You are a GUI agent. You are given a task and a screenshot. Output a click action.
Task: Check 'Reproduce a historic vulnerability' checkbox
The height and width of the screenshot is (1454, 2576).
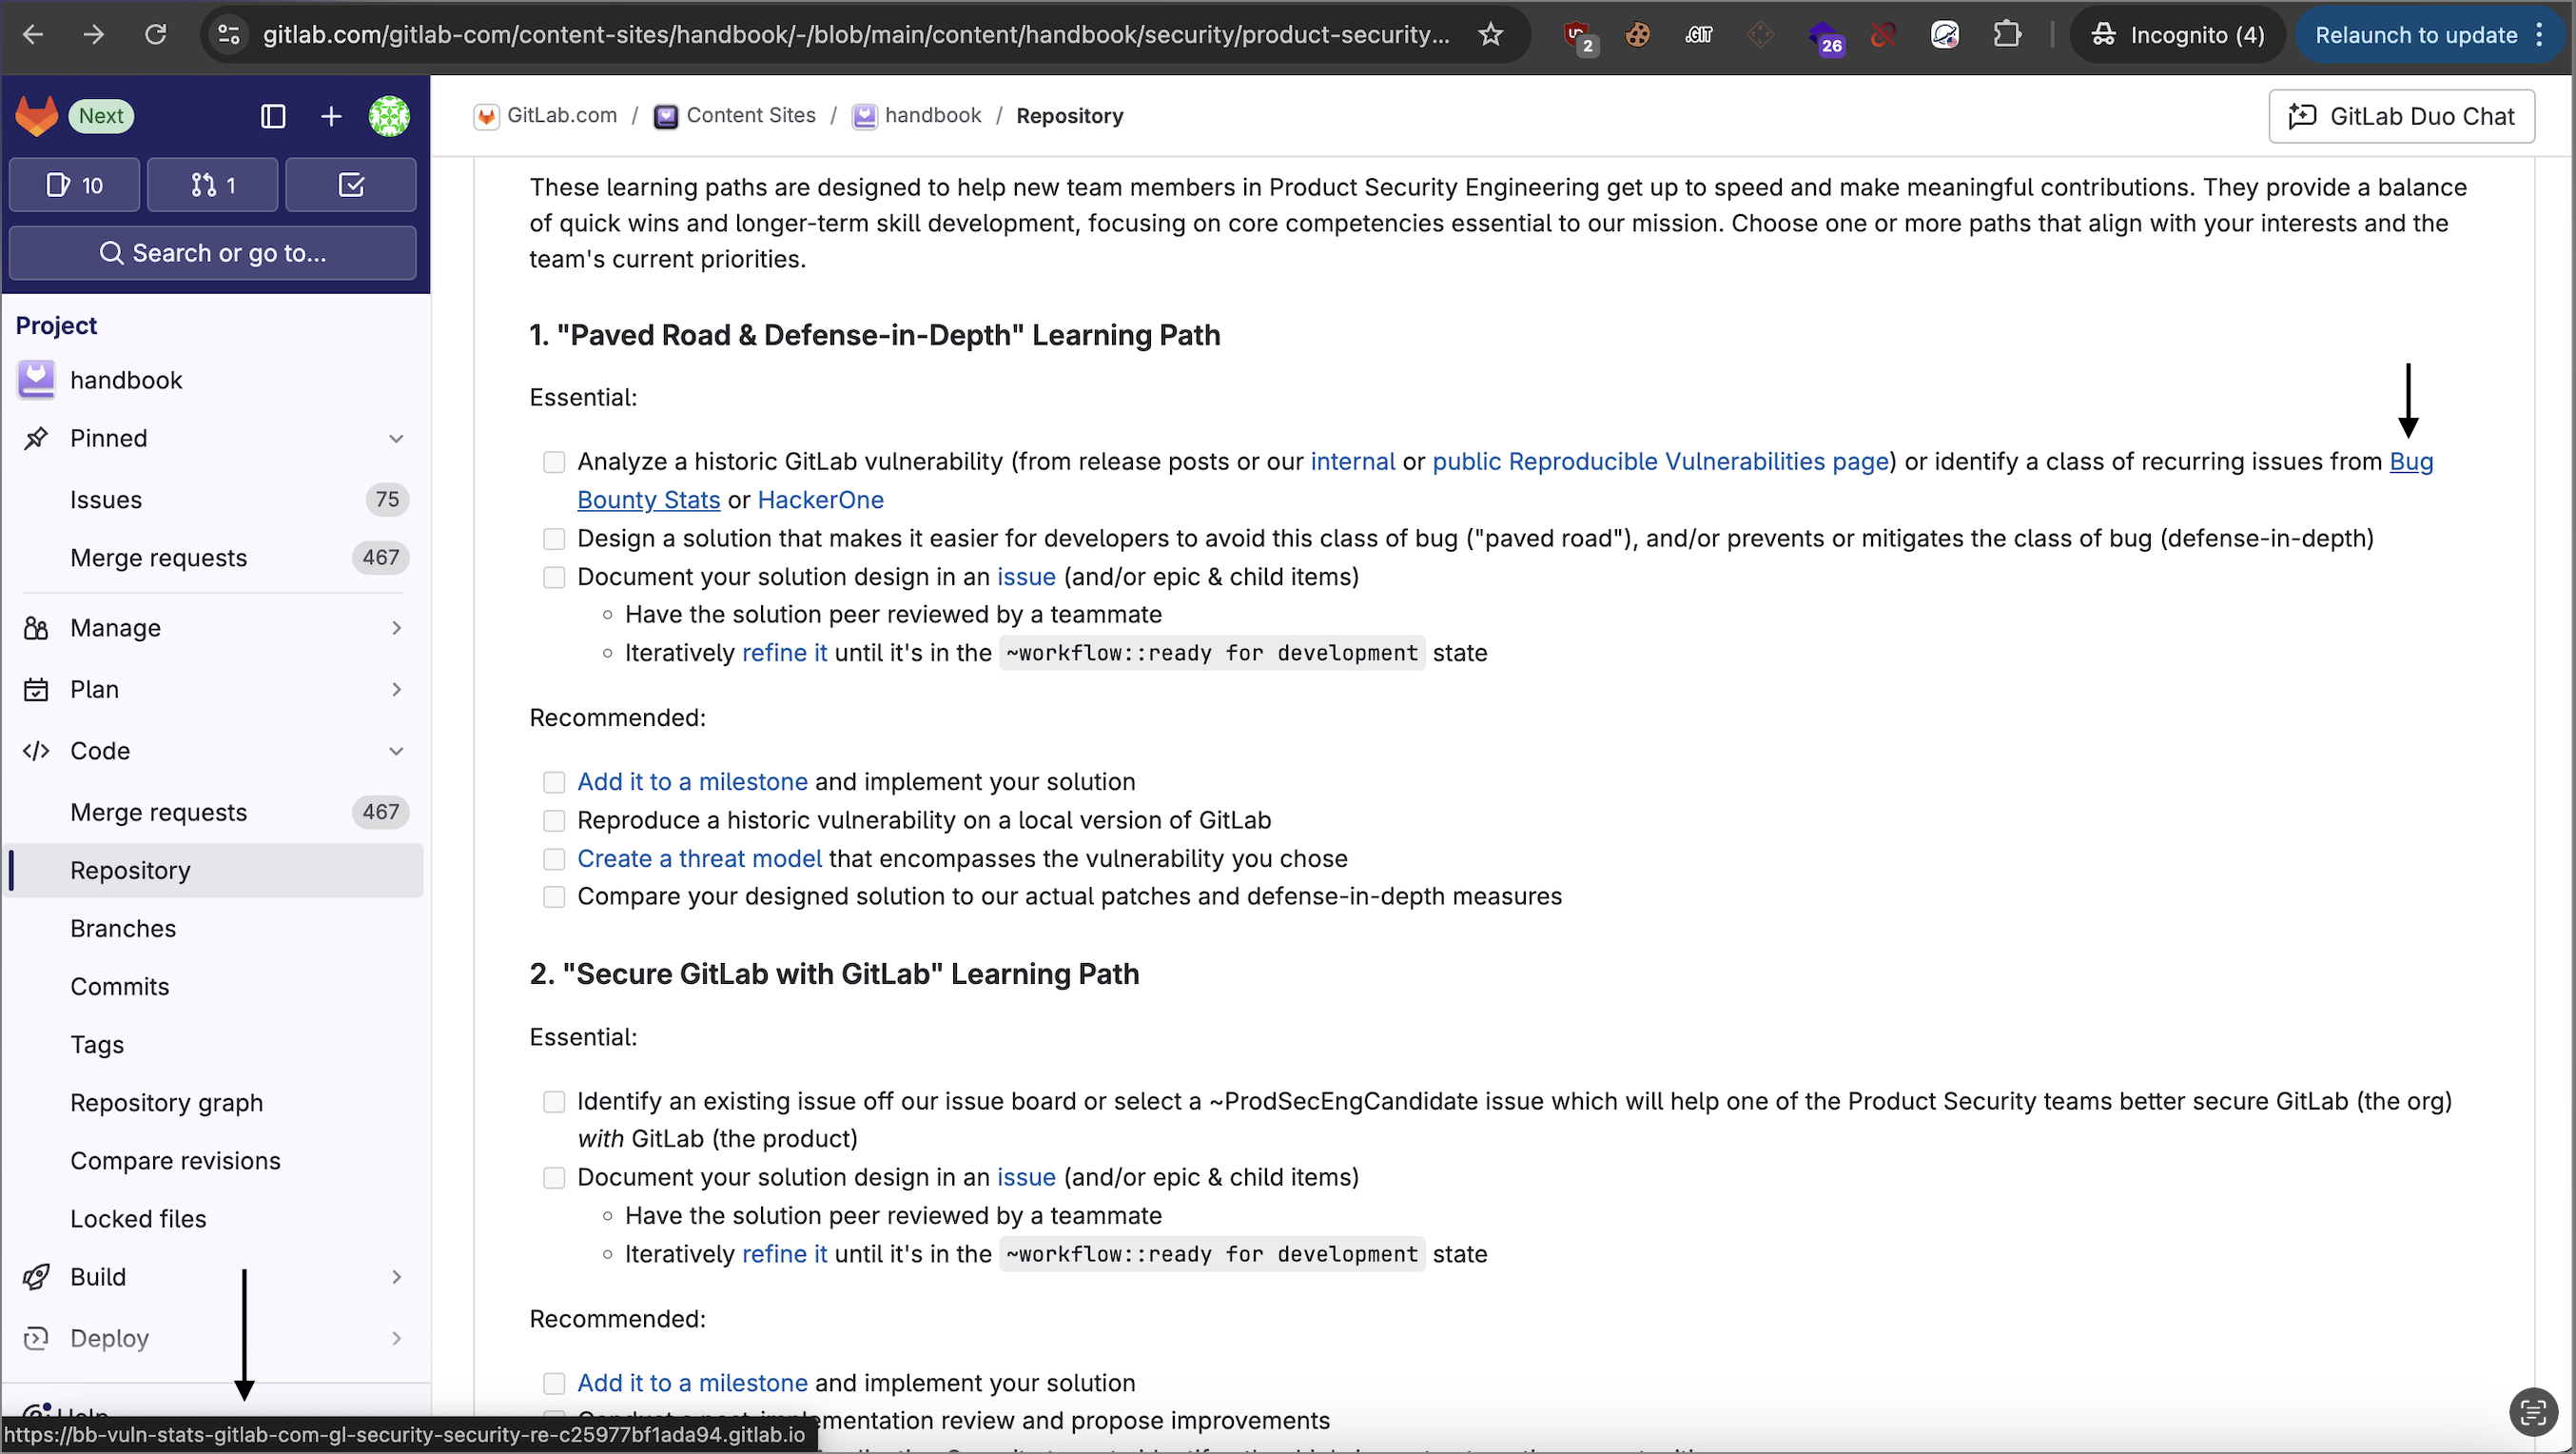pos(554,821)
